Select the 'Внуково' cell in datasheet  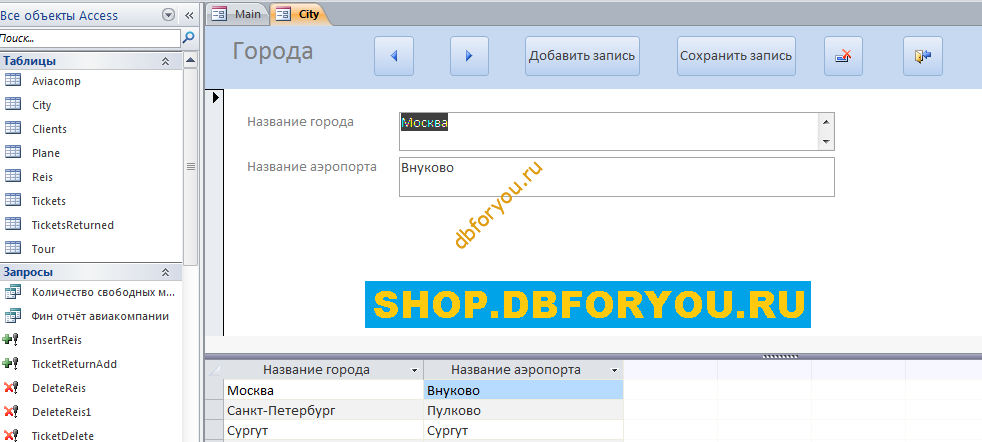coord(524,391)
